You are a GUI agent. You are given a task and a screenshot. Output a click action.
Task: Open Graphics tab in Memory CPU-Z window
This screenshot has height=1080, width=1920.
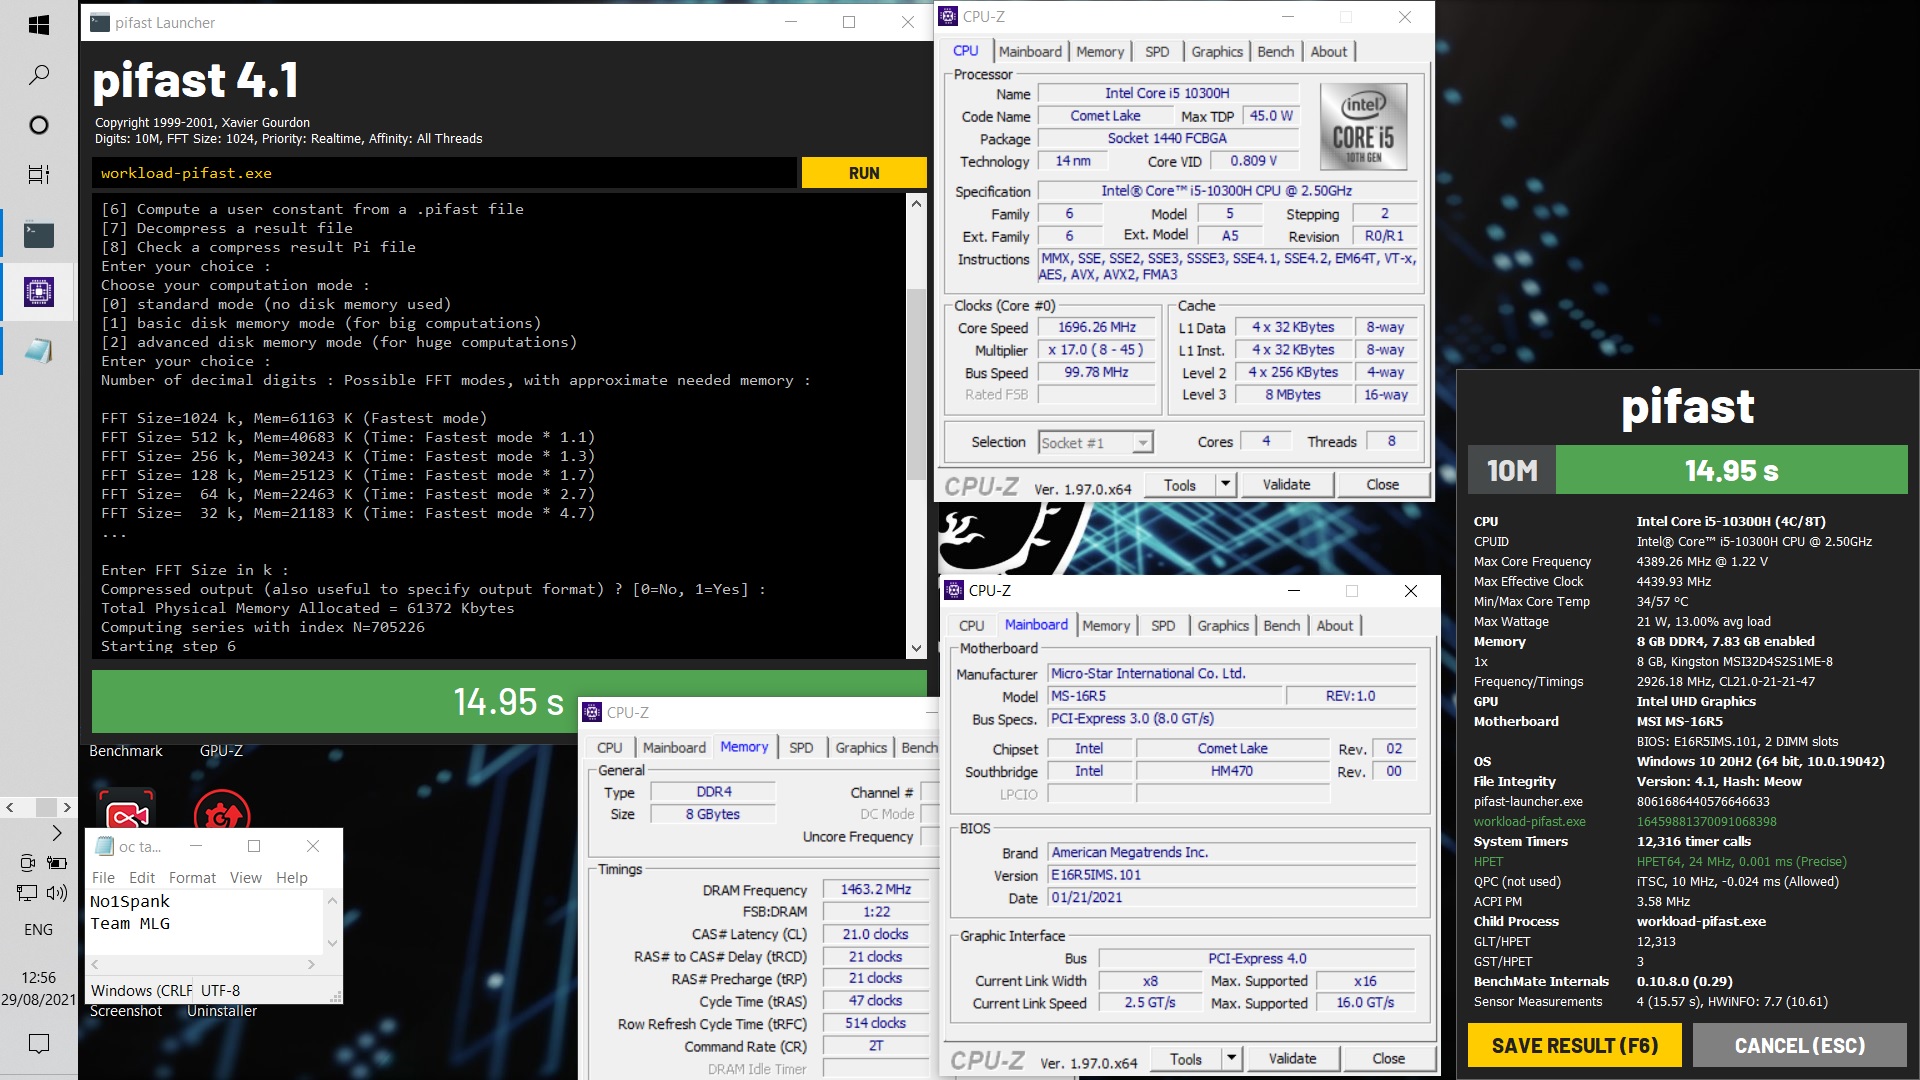click(861, 748)
